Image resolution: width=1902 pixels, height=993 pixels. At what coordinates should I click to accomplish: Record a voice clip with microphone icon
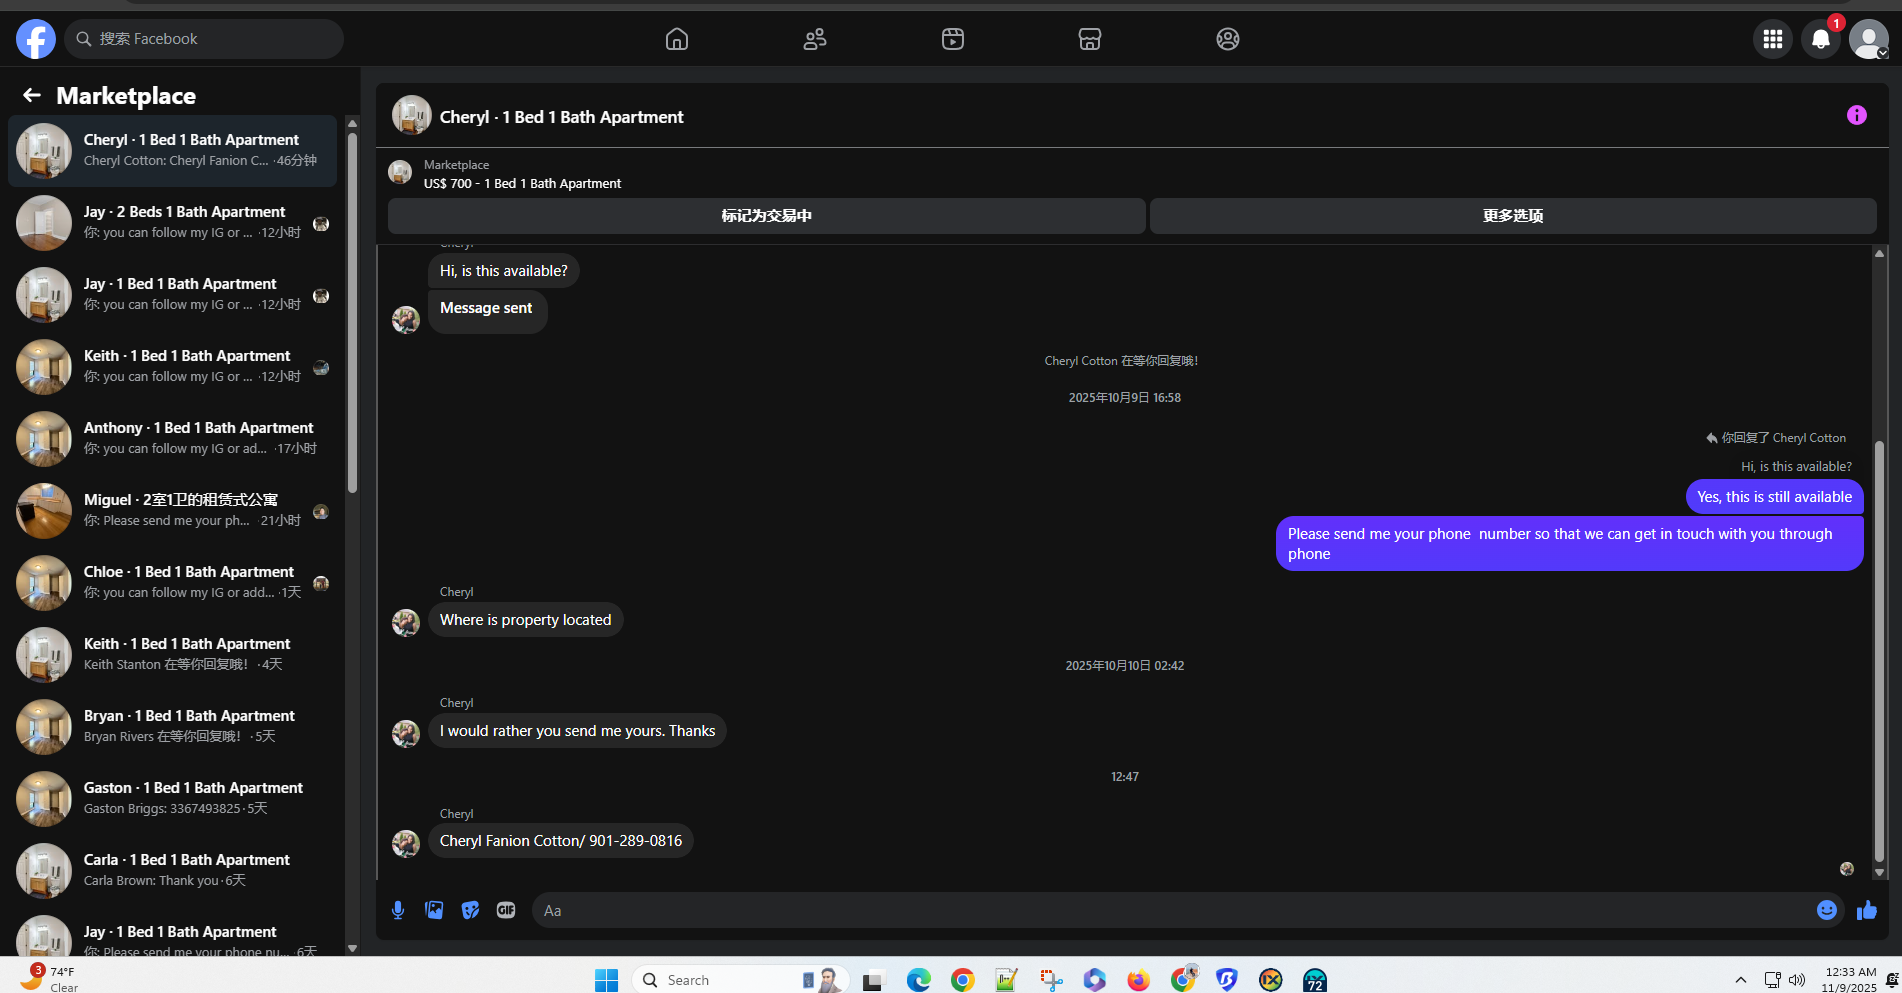tap(398, 910)
